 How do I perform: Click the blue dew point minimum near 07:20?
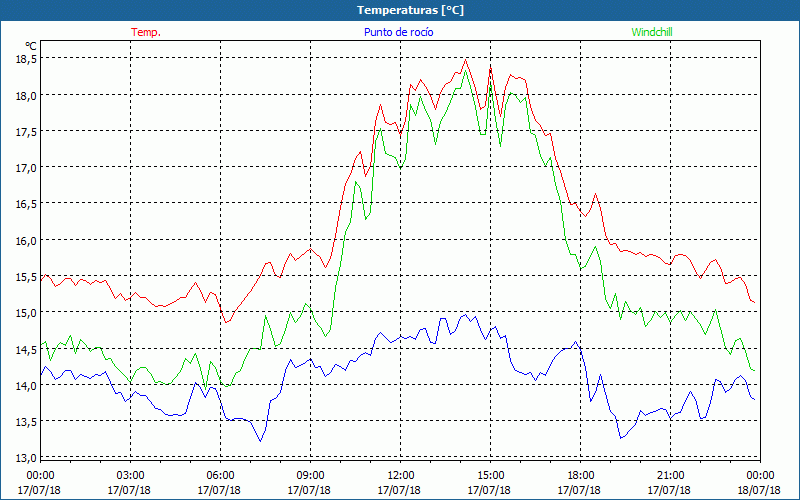(x=260, y=441)
